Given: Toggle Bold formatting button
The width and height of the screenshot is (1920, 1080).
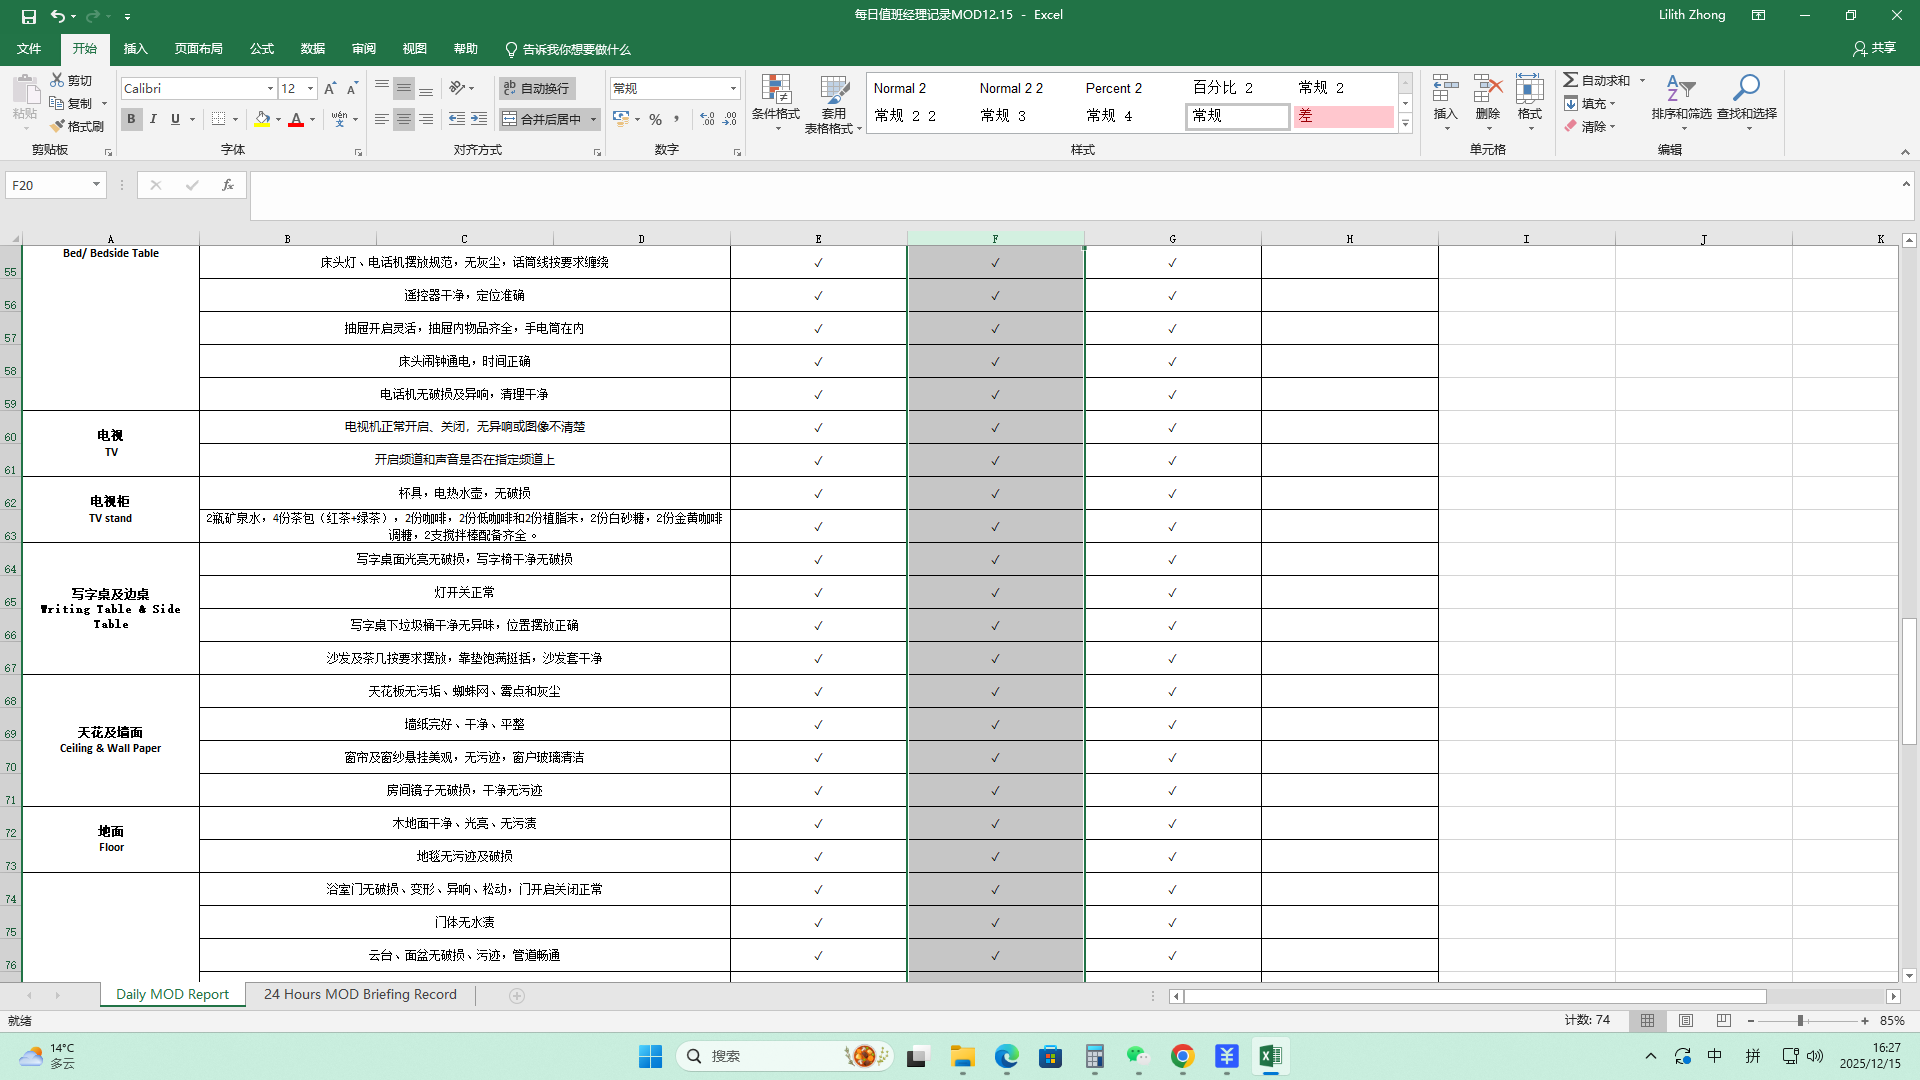Looking at the screenshot, I should point(131,119).
